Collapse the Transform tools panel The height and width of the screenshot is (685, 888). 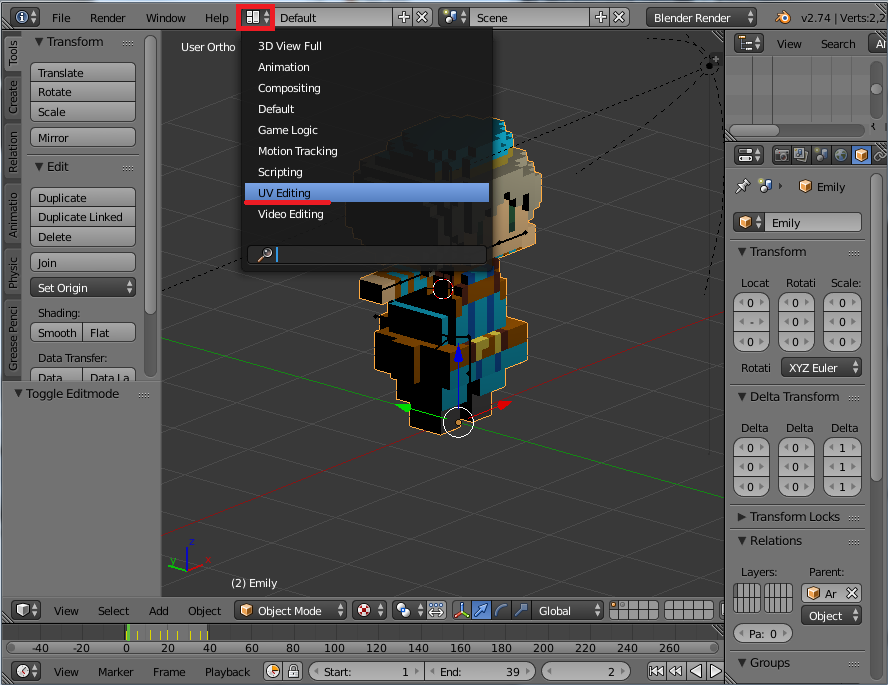tap(39, 42)
